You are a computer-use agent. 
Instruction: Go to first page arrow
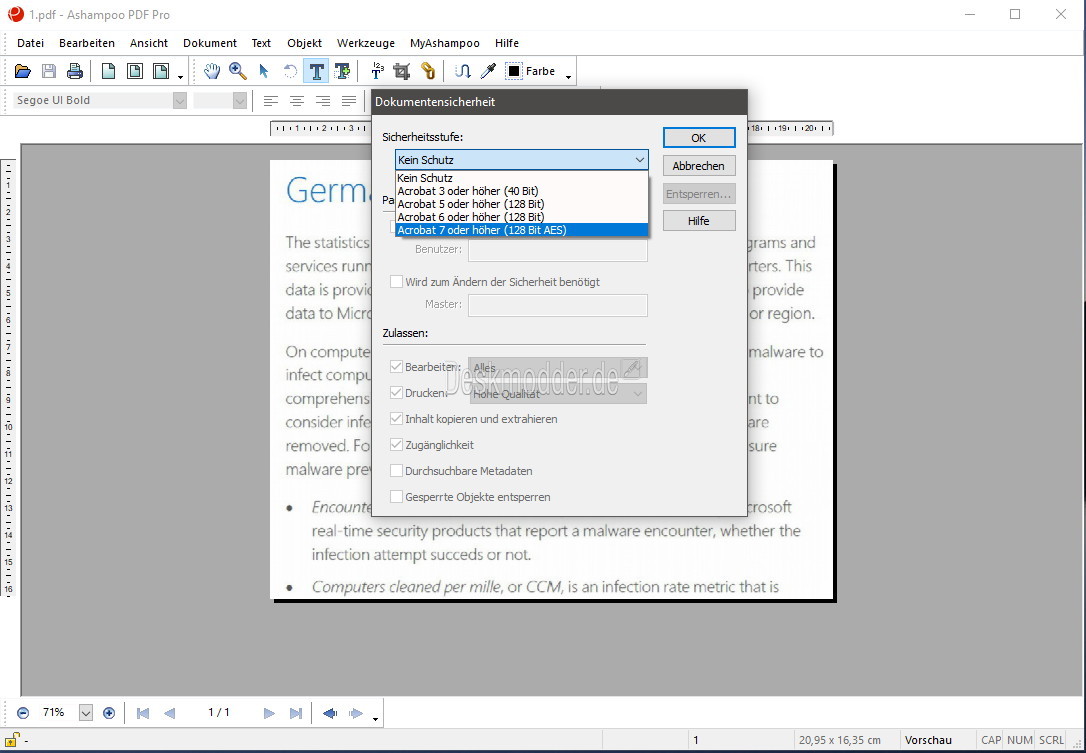tap(143, 713)
